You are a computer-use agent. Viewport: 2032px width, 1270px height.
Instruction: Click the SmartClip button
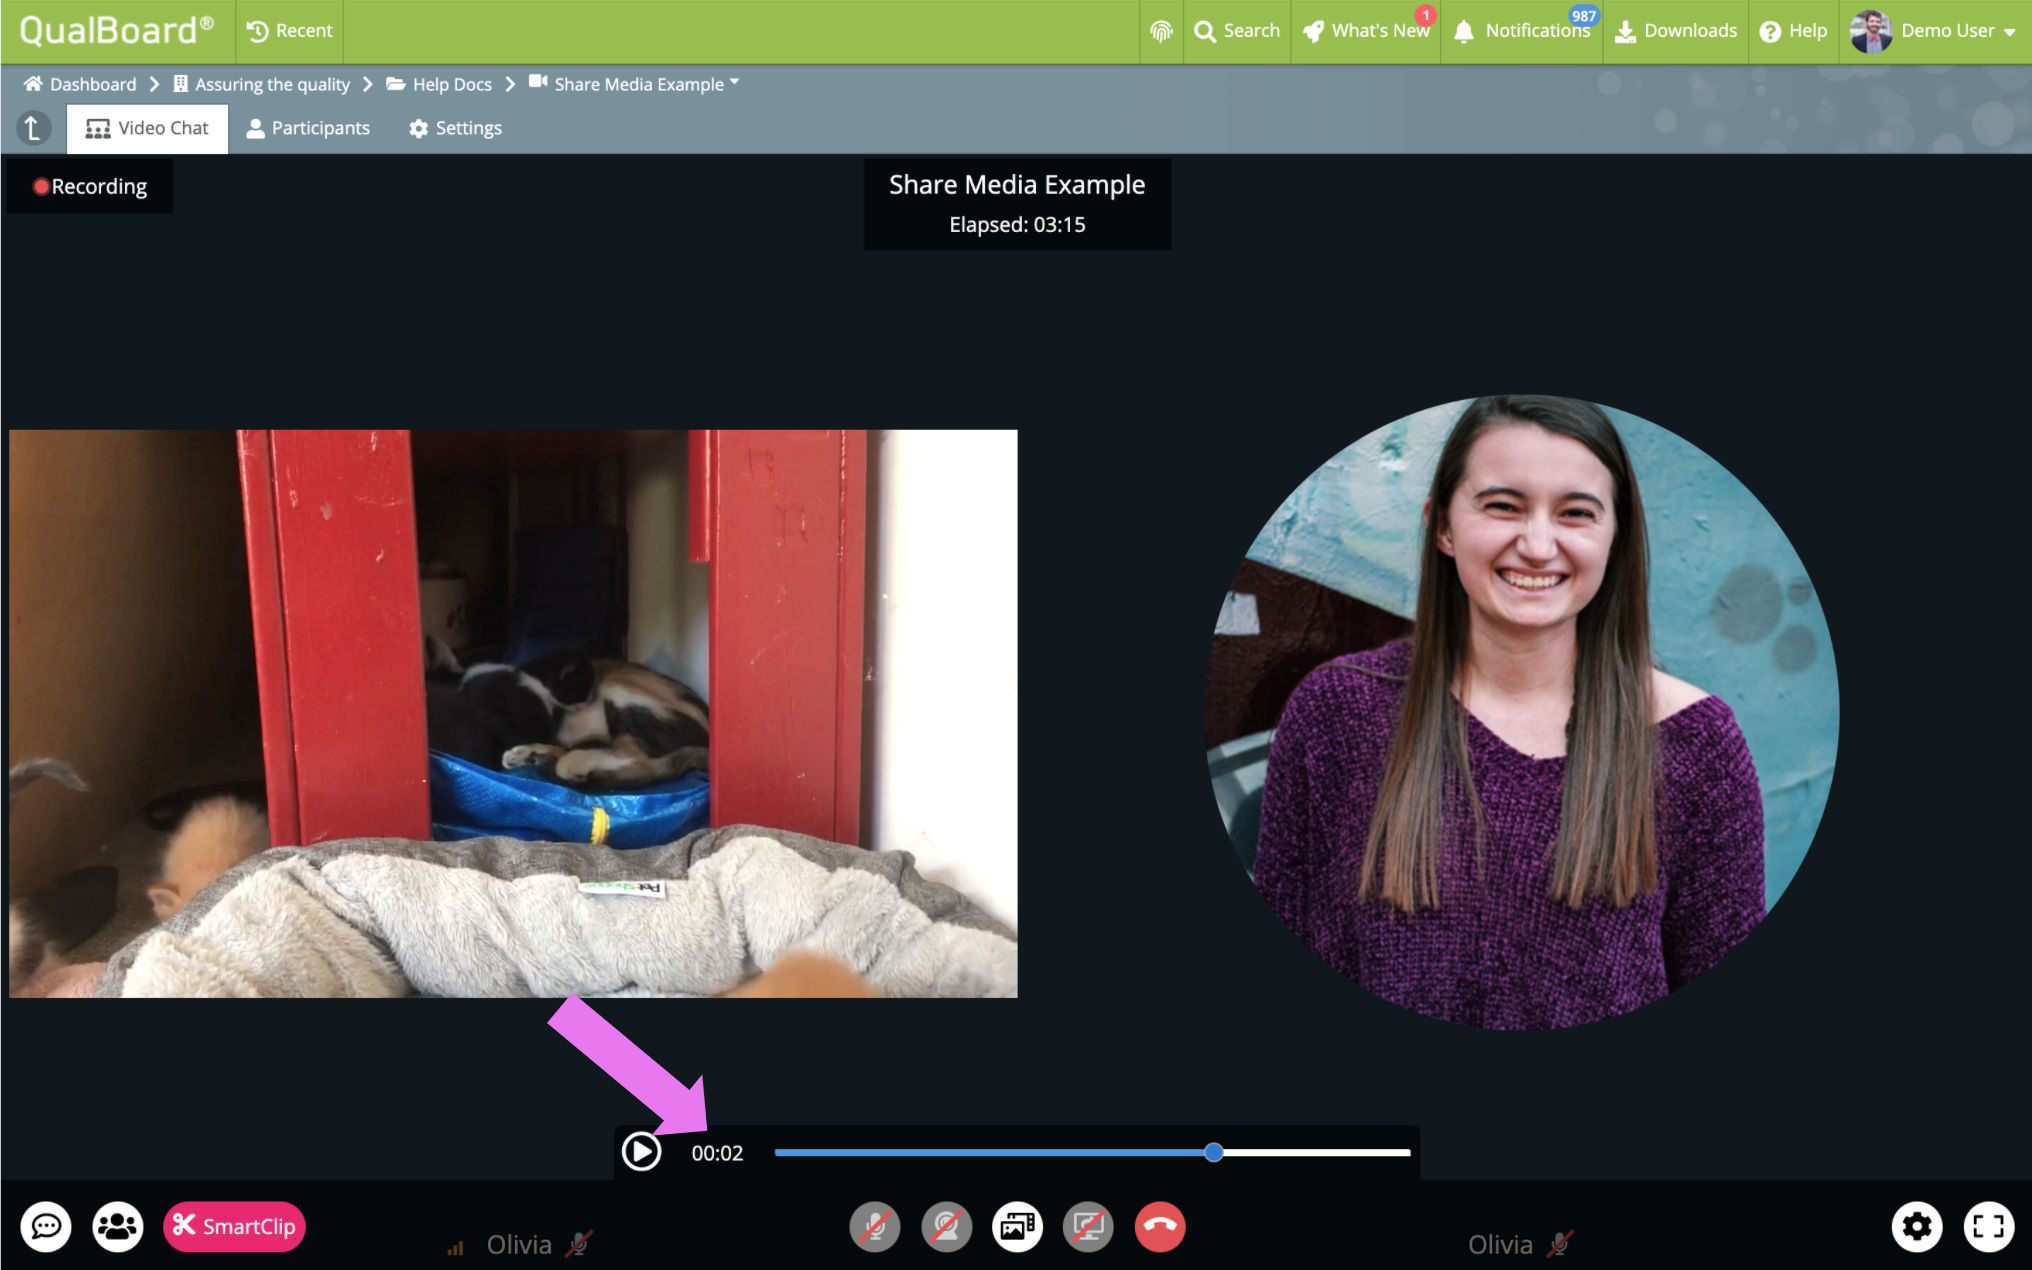(234, 1226)
